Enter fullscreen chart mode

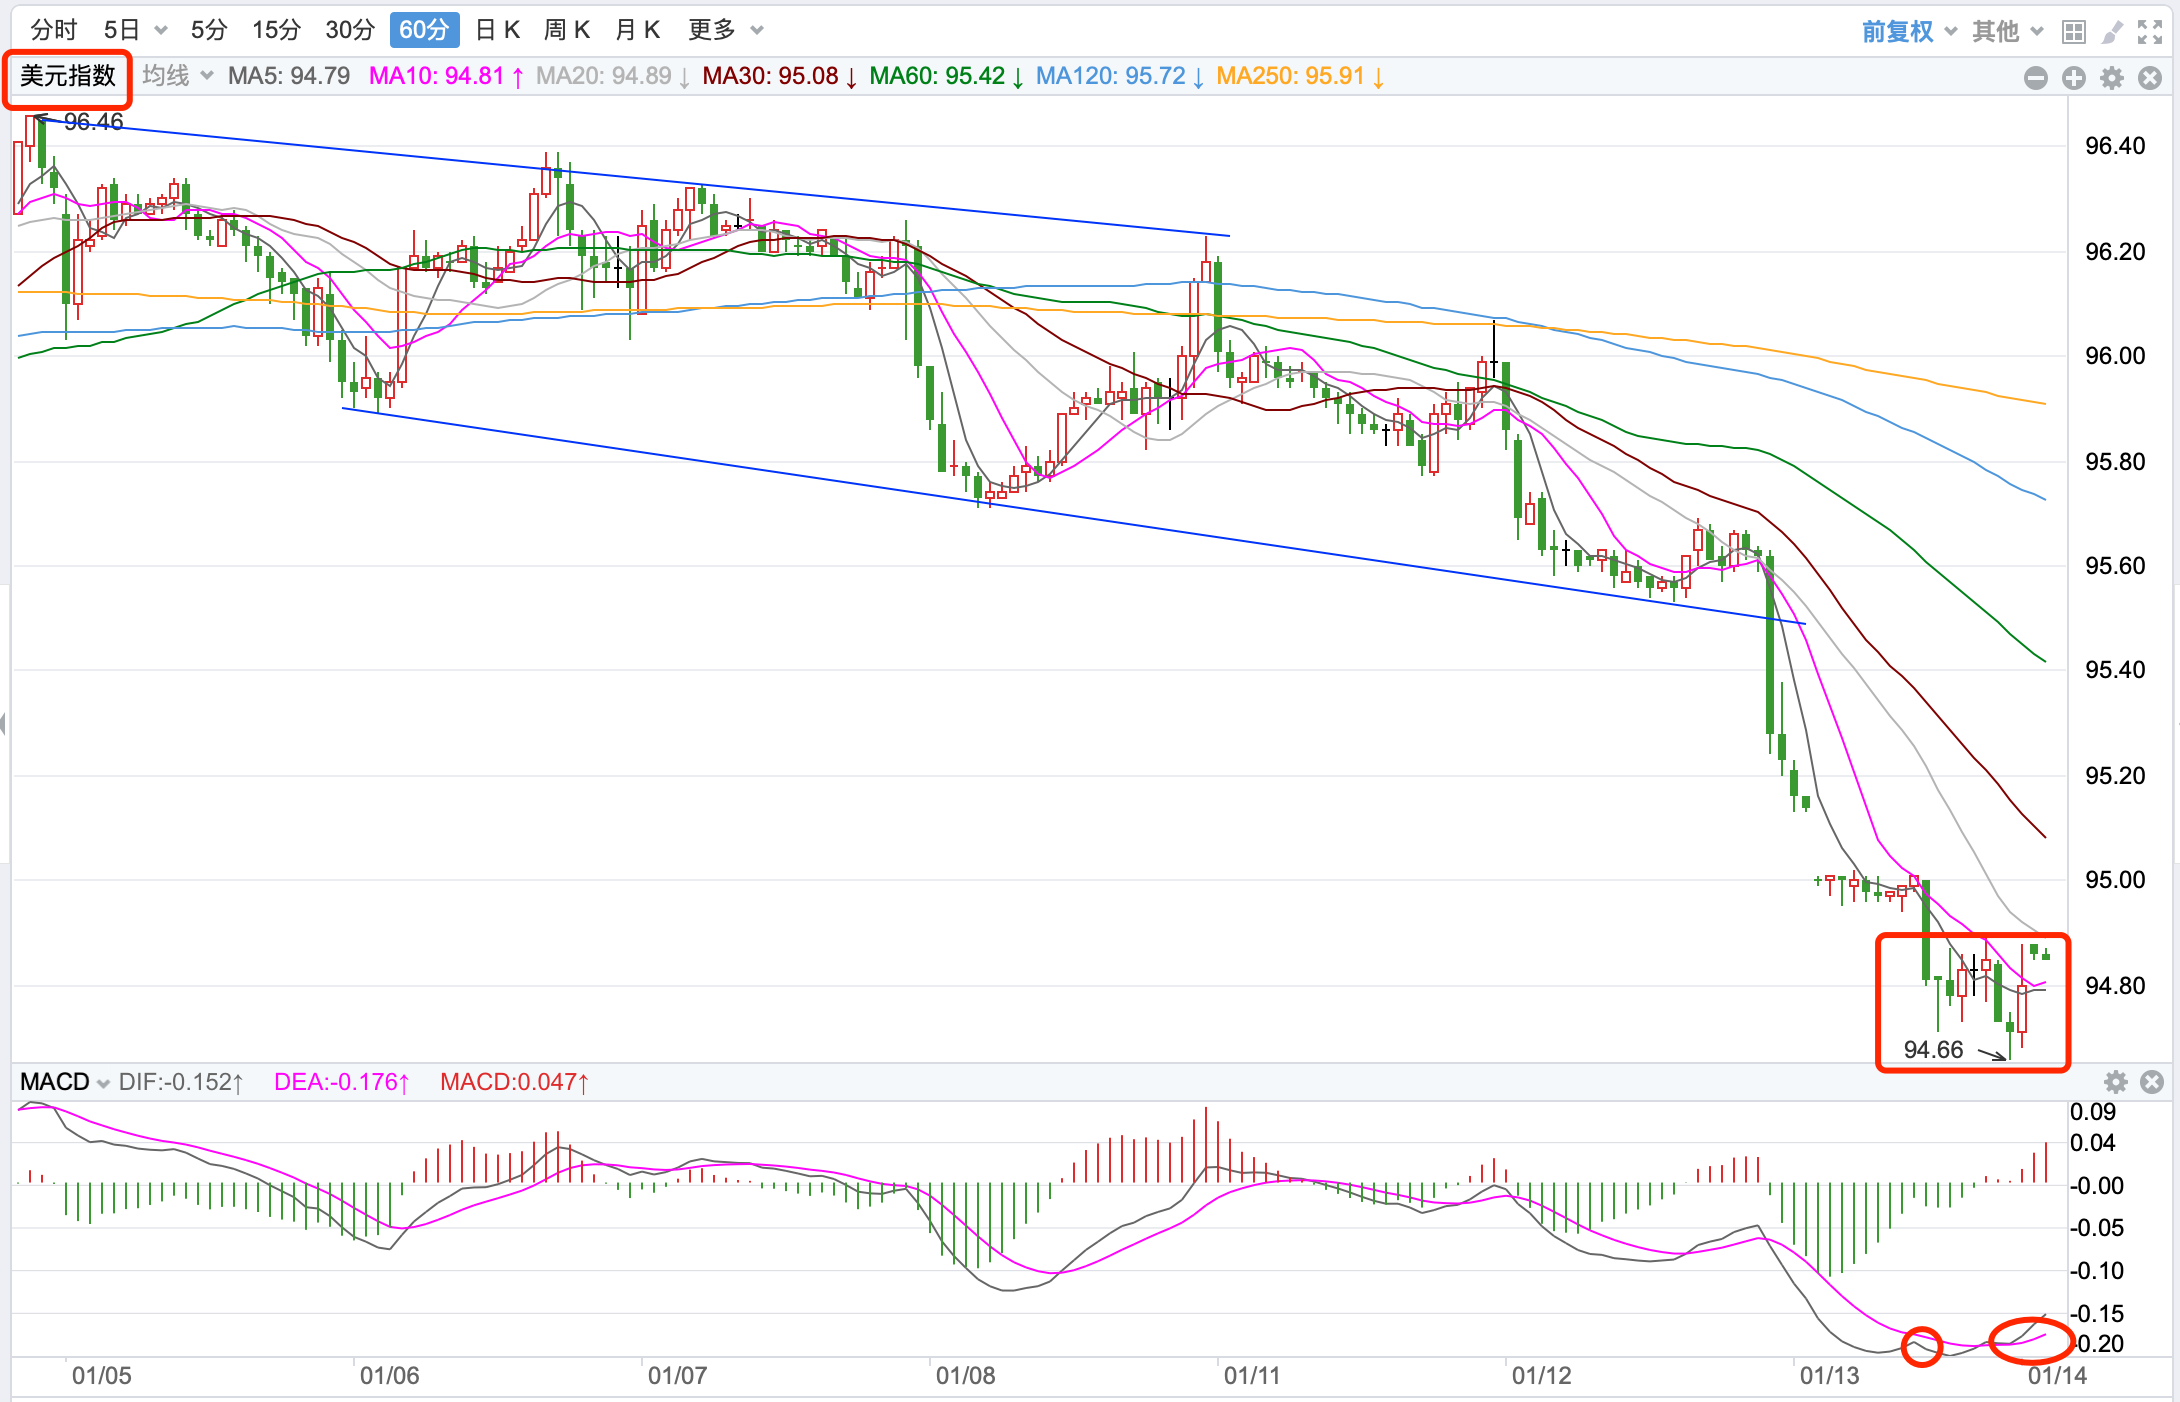pyautogui.click(x=2150, y=32)
